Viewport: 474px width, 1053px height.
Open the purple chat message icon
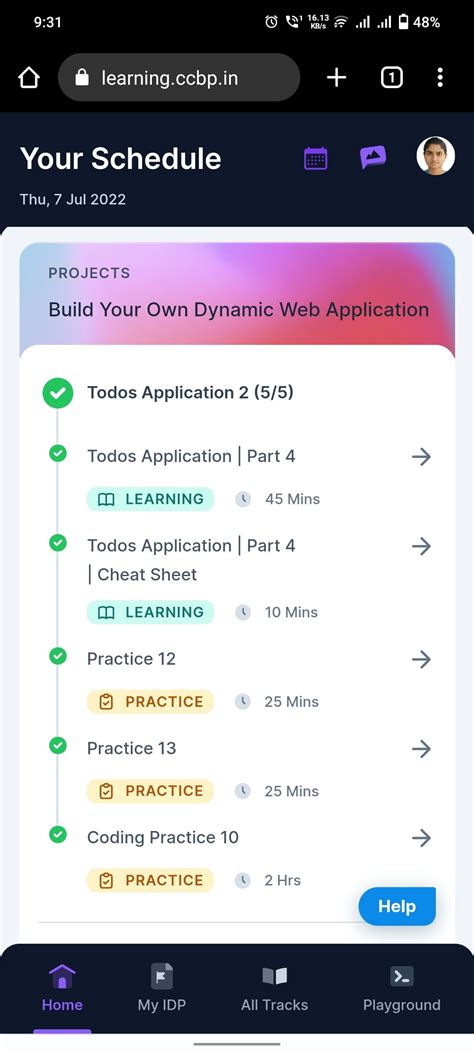(x=373, y=157)
